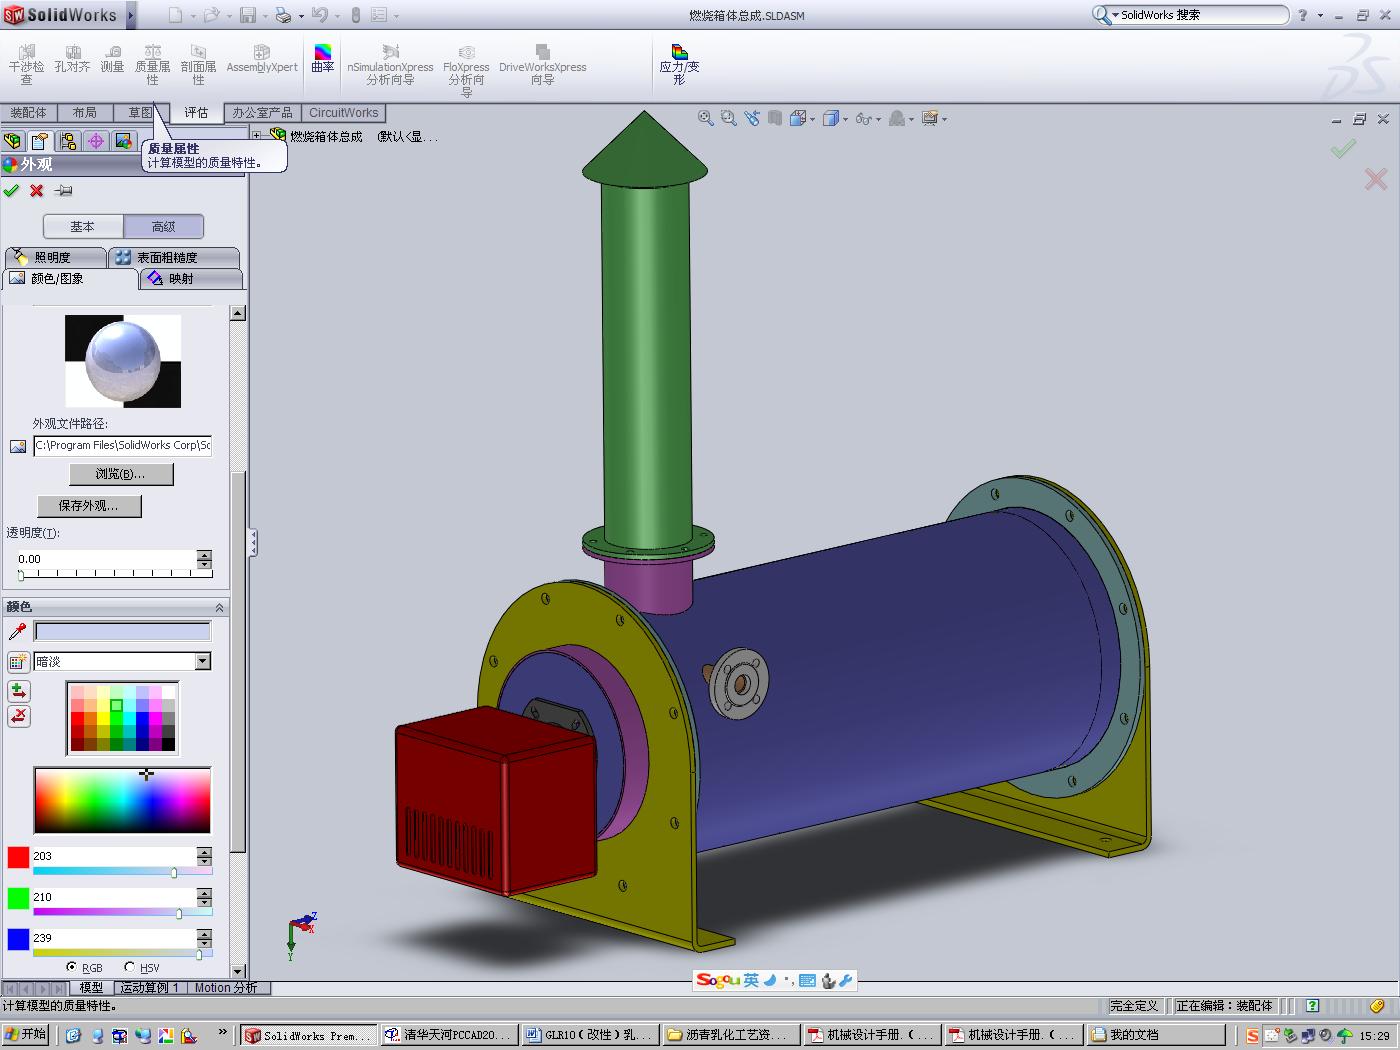This screenshot has width=1400, height=1050.
Task: Start the nSimulationXpress analysis wizard
Action: [x=390, y=64]
